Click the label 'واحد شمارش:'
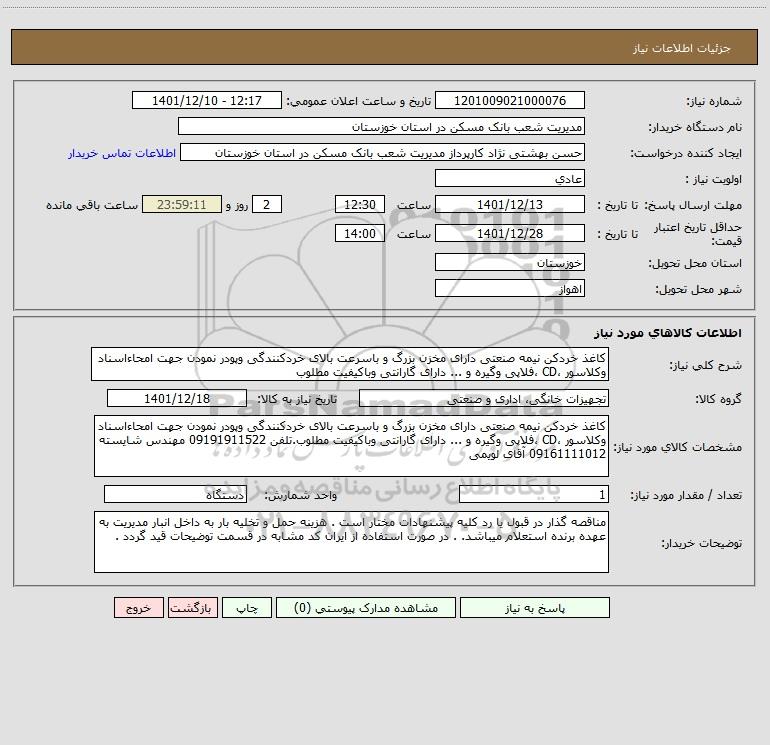The height and width of the screenshot is (745, 770). point(301,496)
